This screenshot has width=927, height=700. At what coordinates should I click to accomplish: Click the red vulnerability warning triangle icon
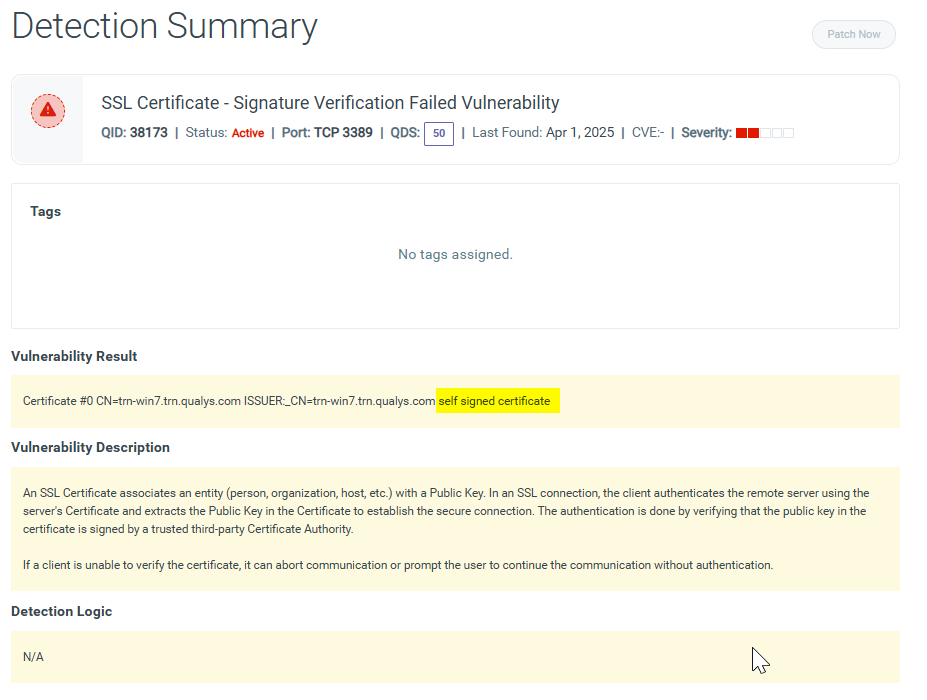tap(48, 110)
